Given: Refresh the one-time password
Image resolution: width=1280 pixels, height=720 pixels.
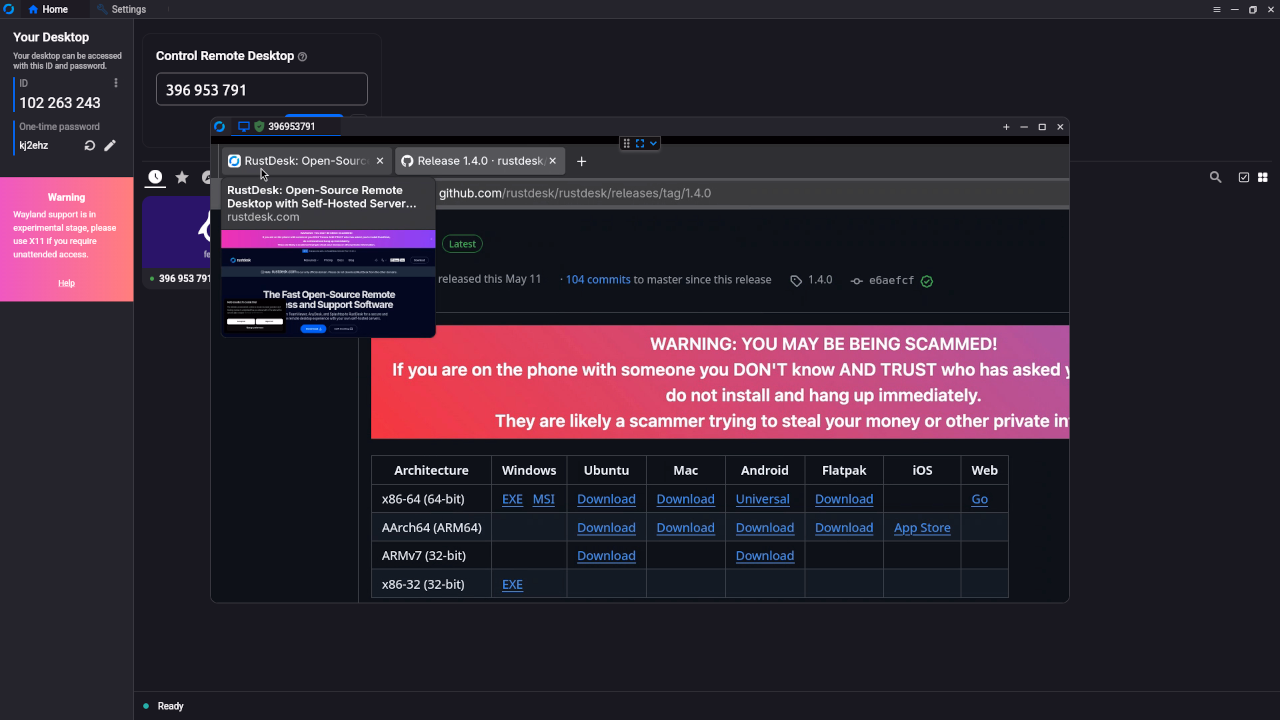Looking at the screenshot, I should pos(90,146).
